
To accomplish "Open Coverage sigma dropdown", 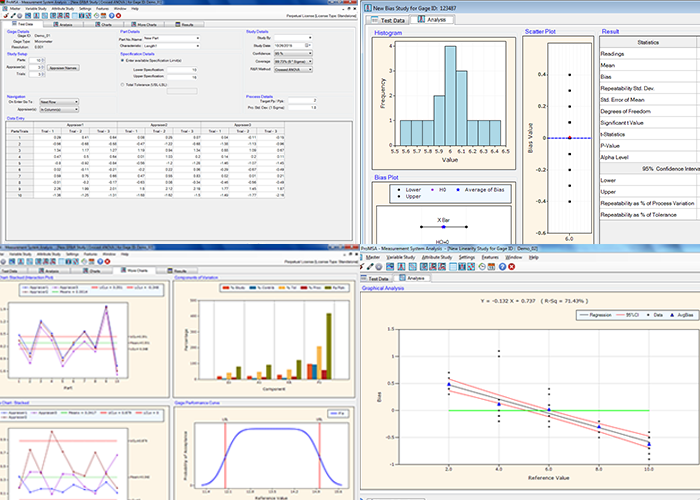I will pyautogui.click(x=293, y=62).
